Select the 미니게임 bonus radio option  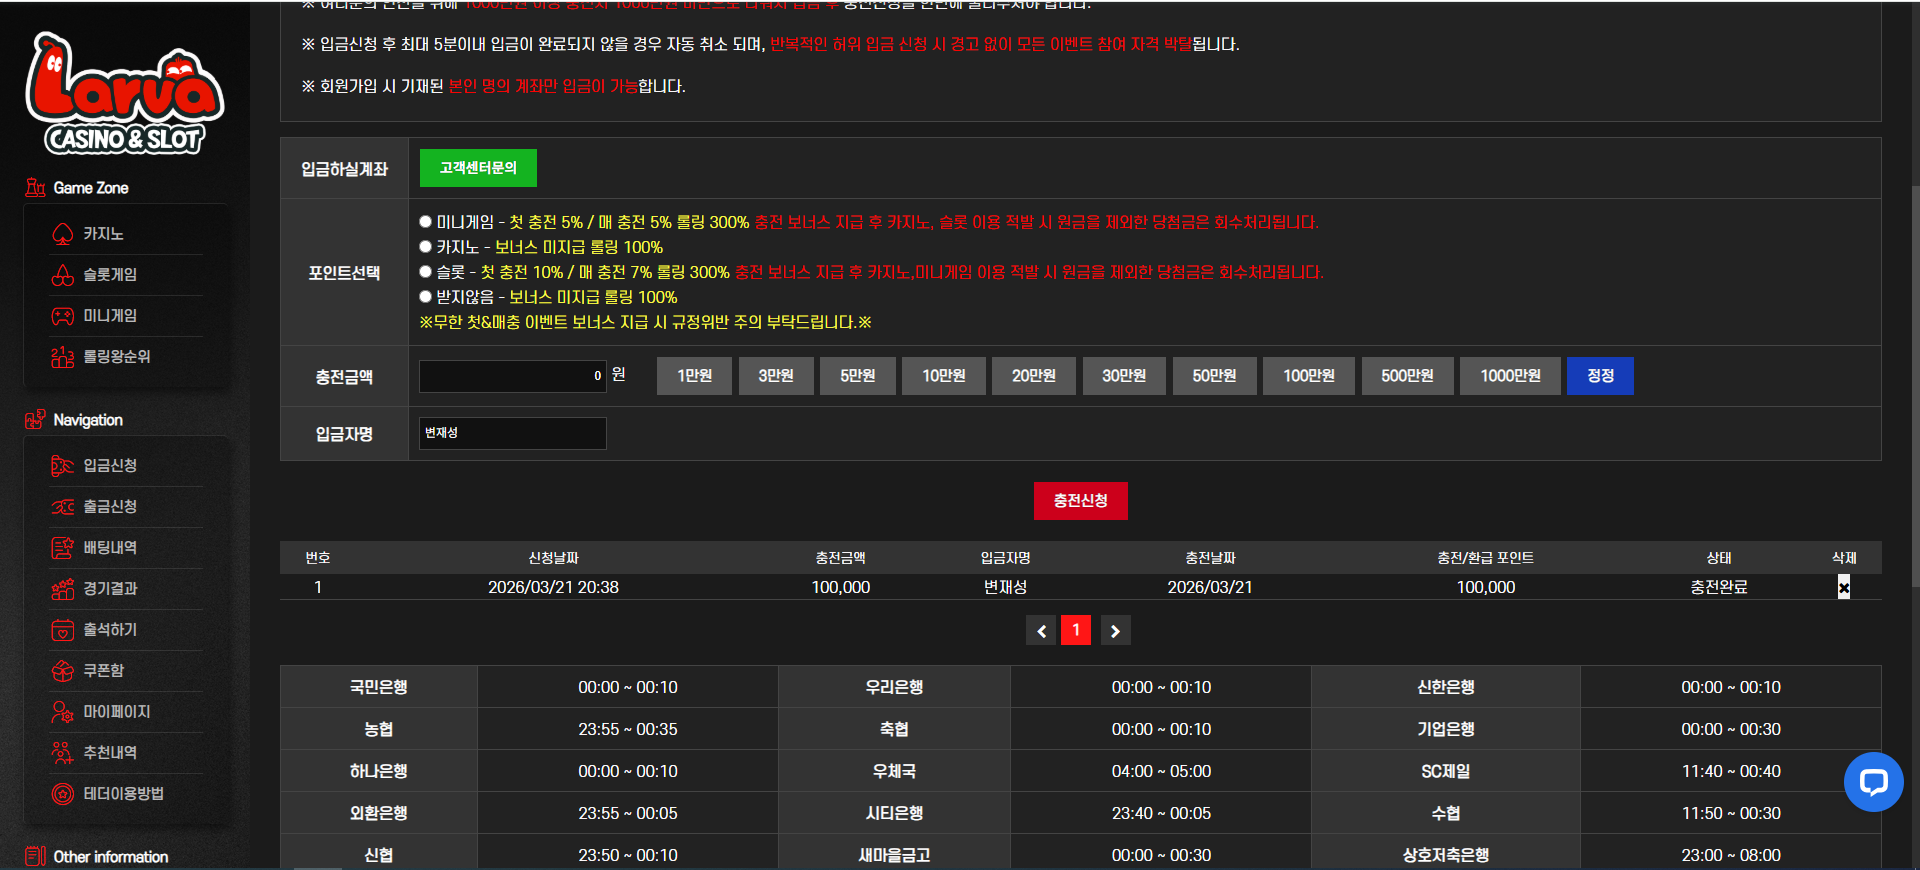pyautogui.click(x=426, y=222)
